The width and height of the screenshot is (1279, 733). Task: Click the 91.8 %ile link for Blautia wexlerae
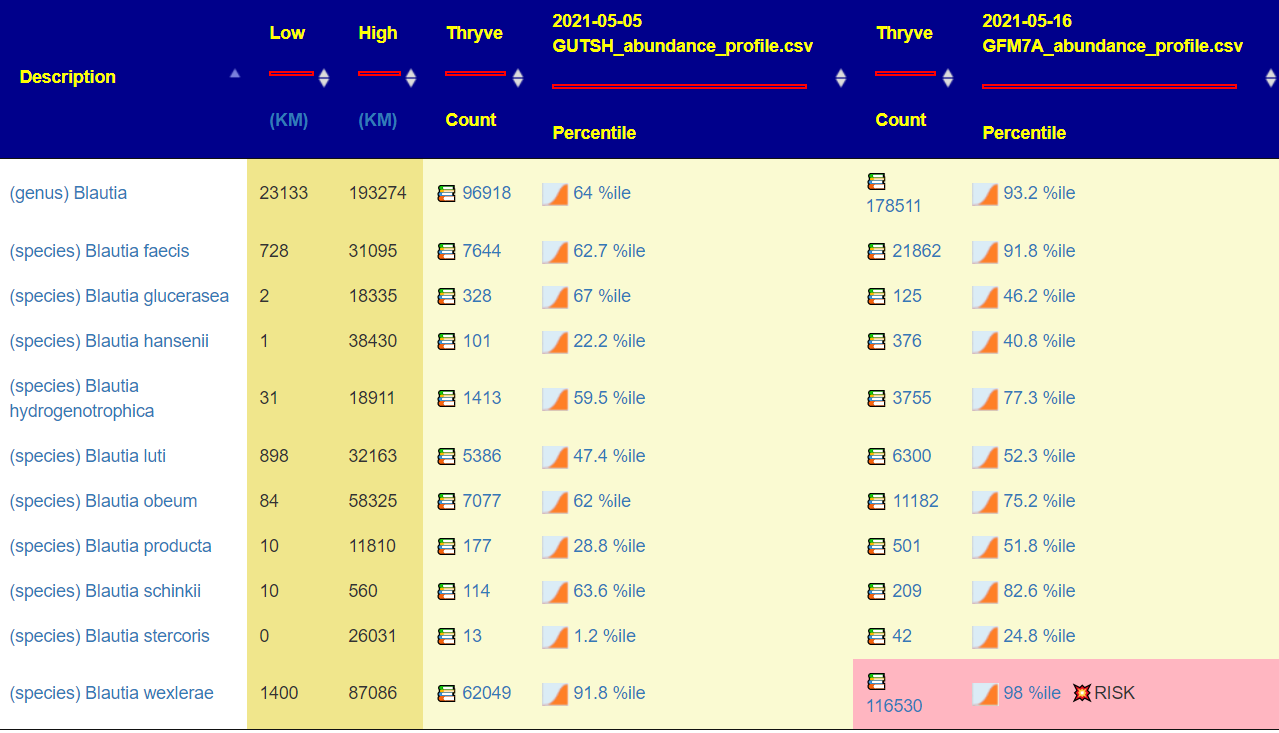[x=609, y=693]
